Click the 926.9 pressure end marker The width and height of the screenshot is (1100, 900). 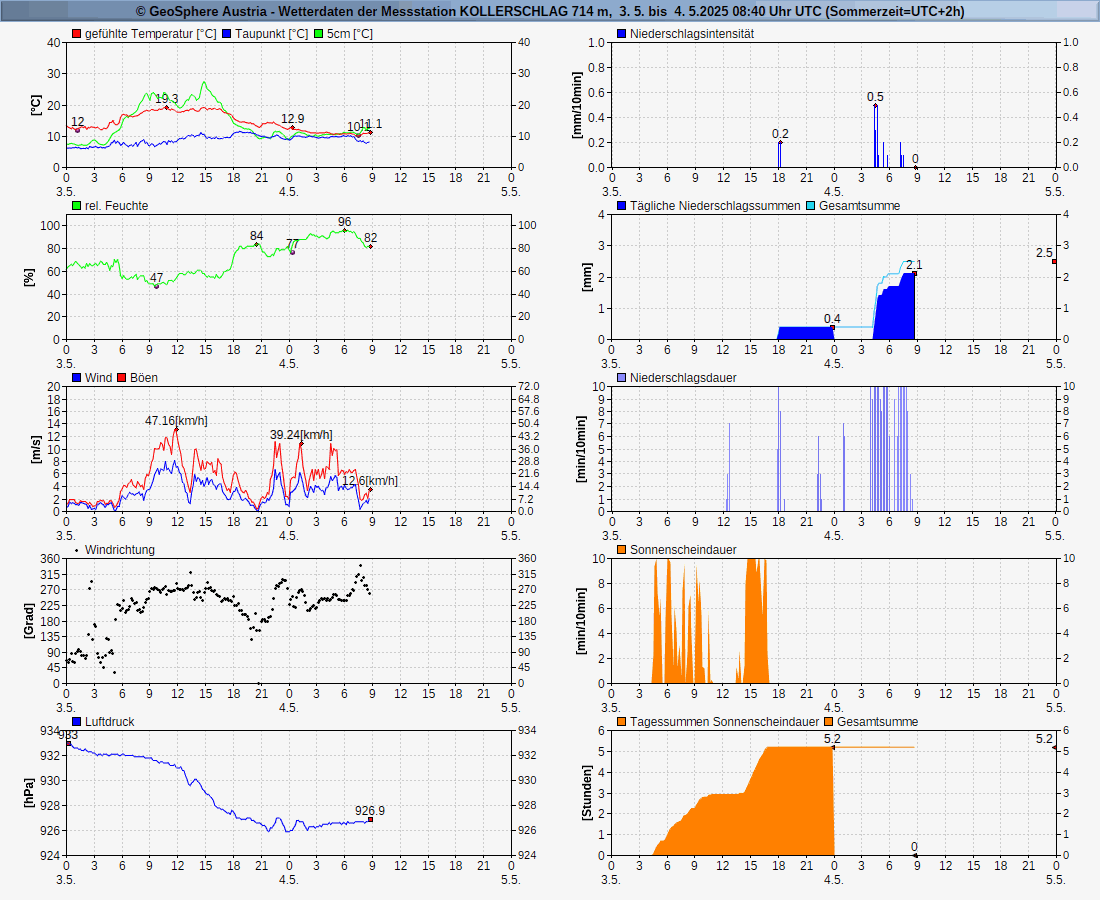coord(370,819)
